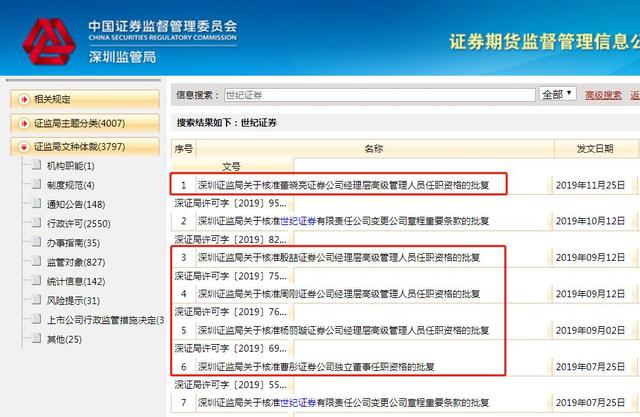Select 办事指南(35) in the tree
Screen dimensions: 640x417
click(x=73, y=243)
